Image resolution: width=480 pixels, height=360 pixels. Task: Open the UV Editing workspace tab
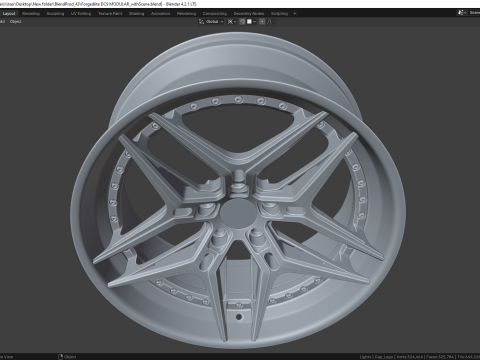pyautogui.click(x=81, y=14)
